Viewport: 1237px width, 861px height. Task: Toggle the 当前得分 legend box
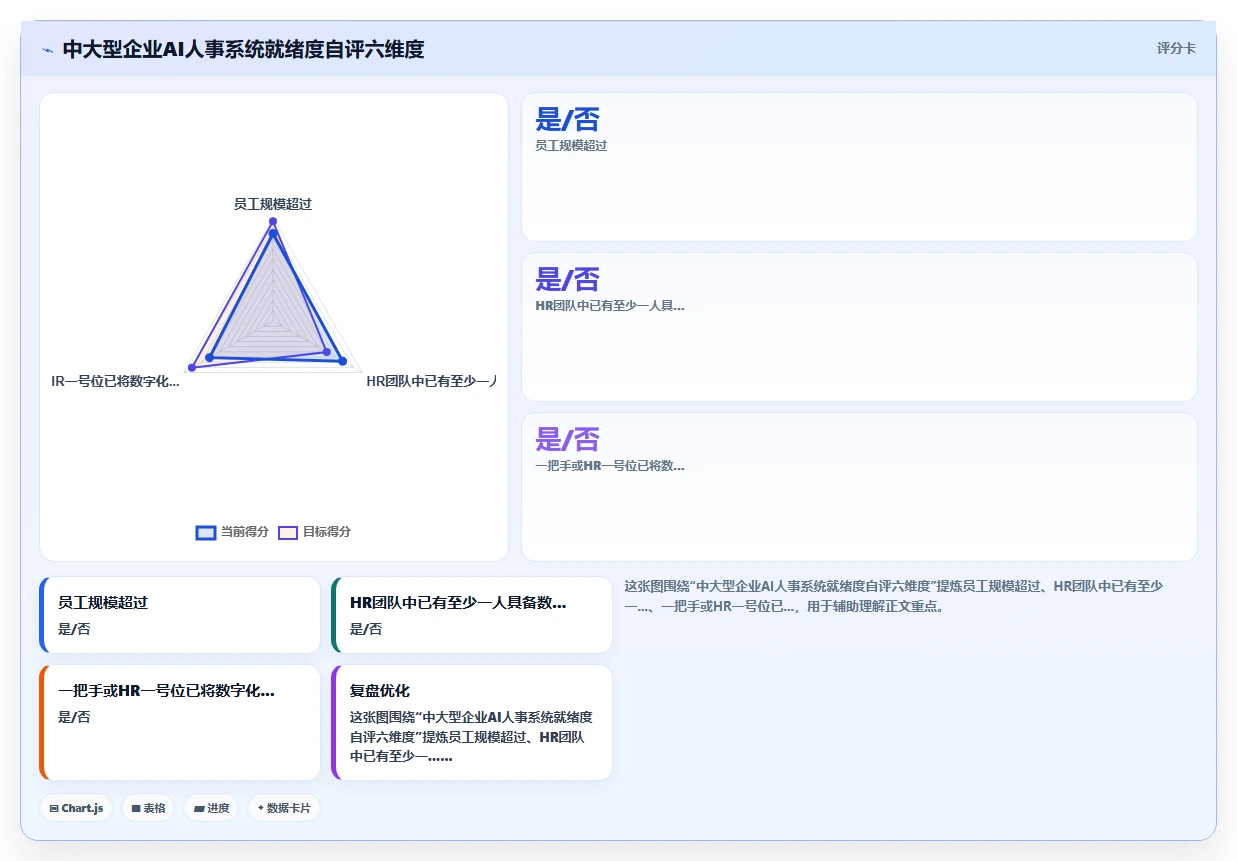pyautogui.click(x=206, y=532)
